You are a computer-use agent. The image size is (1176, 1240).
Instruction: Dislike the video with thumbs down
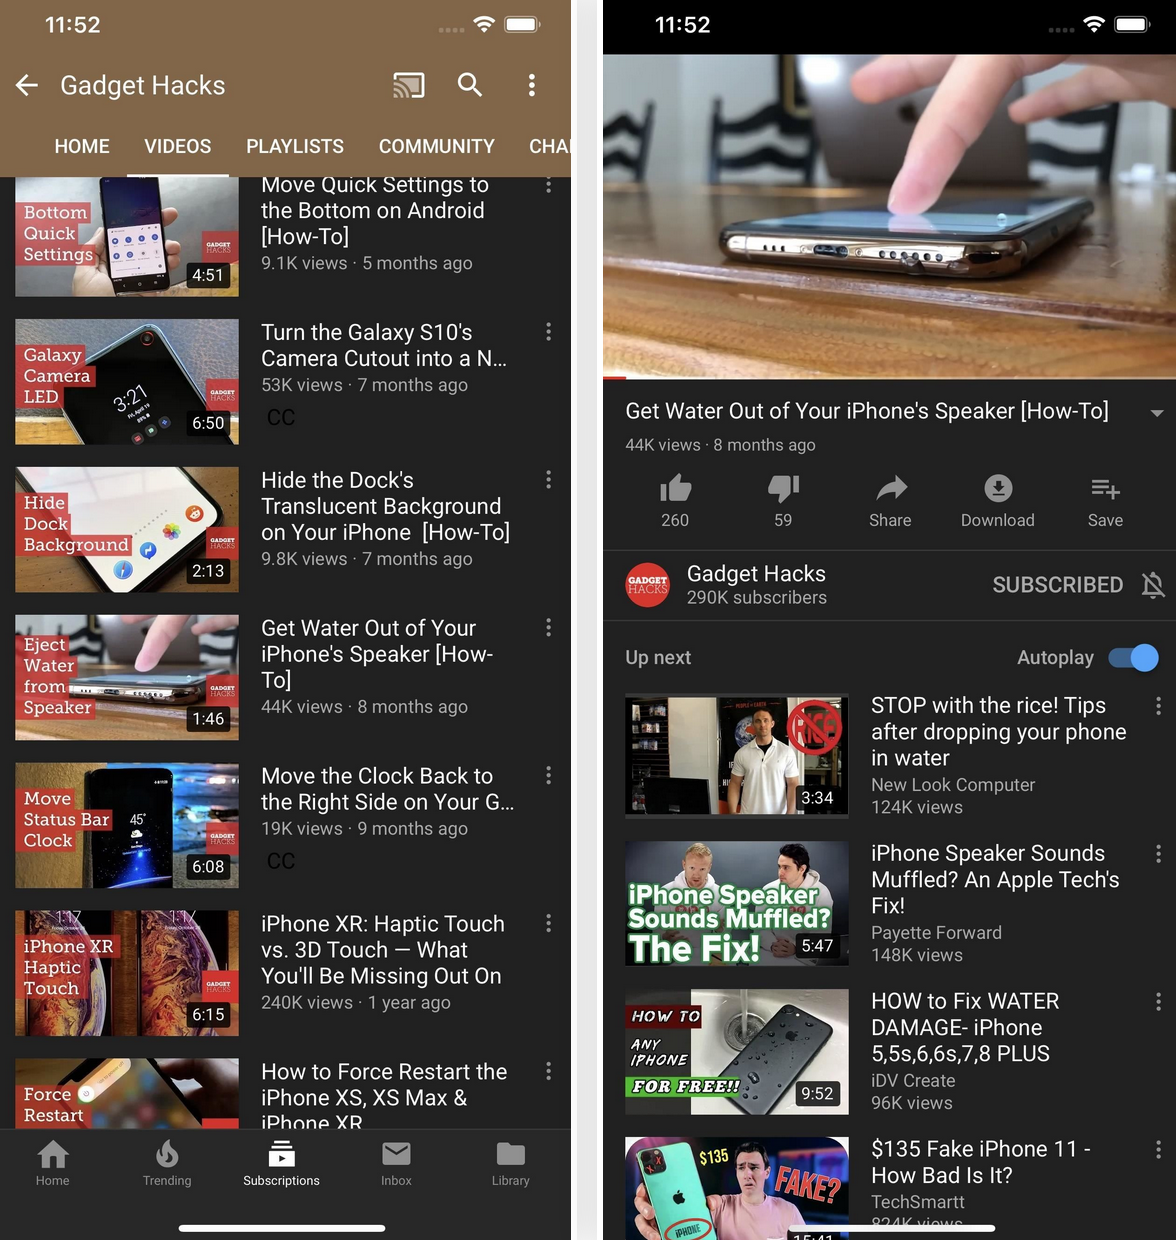pyautogui.click(x=783, y=489)
